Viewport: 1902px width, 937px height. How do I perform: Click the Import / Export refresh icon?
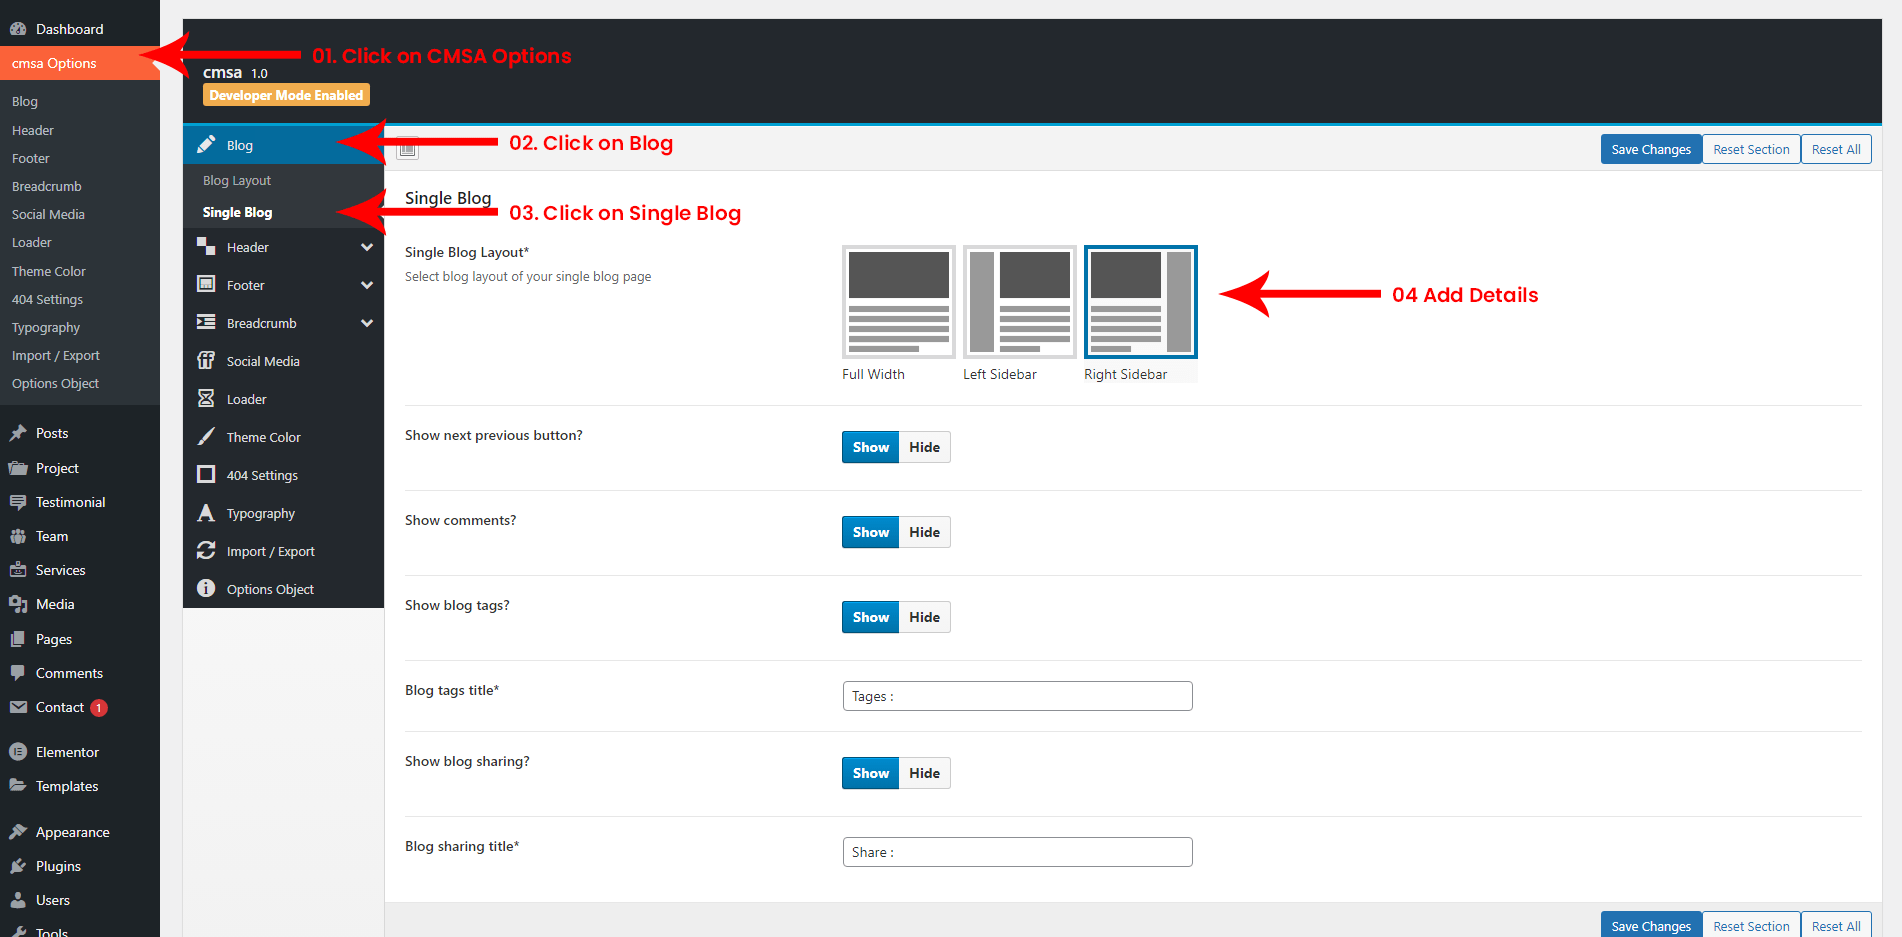click(206, 551)
